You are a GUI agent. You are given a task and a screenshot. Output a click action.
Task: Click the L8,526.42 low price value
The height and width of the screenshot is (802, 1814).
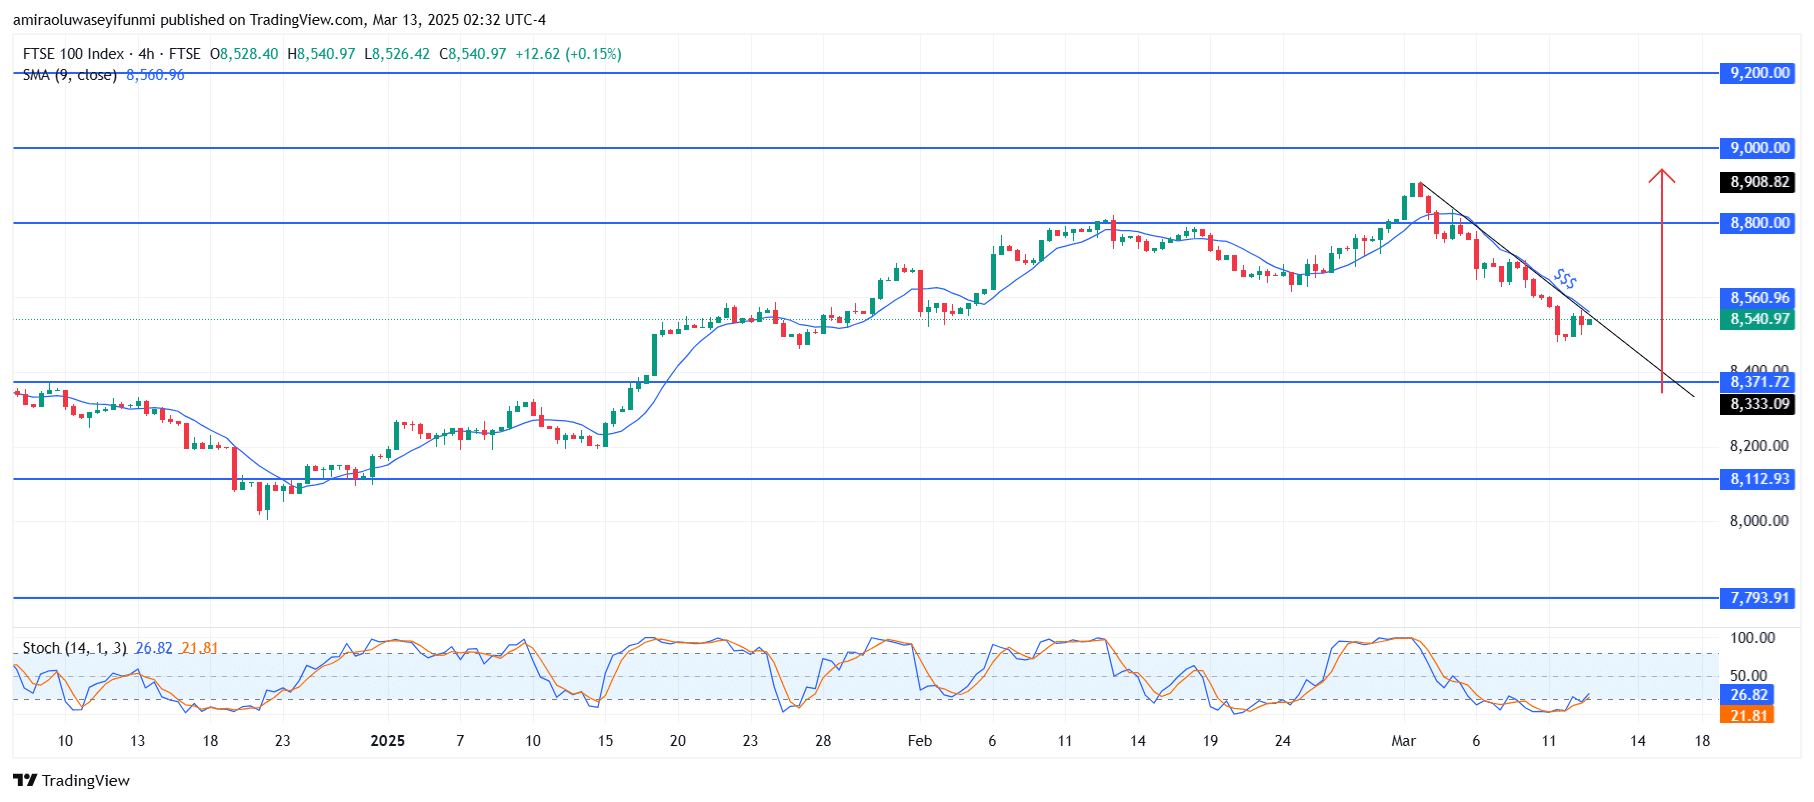(397, 54)
